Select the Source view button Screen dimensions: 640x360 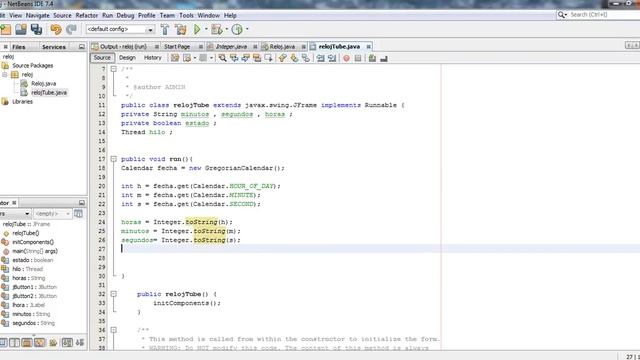(x=102, y=58)
